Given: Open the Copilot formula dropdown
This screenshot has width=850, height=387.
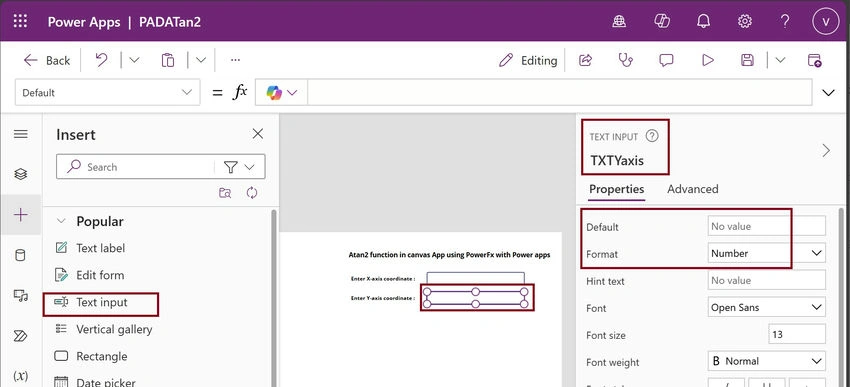Looking at the screenshot, I should tap(281, 93).
